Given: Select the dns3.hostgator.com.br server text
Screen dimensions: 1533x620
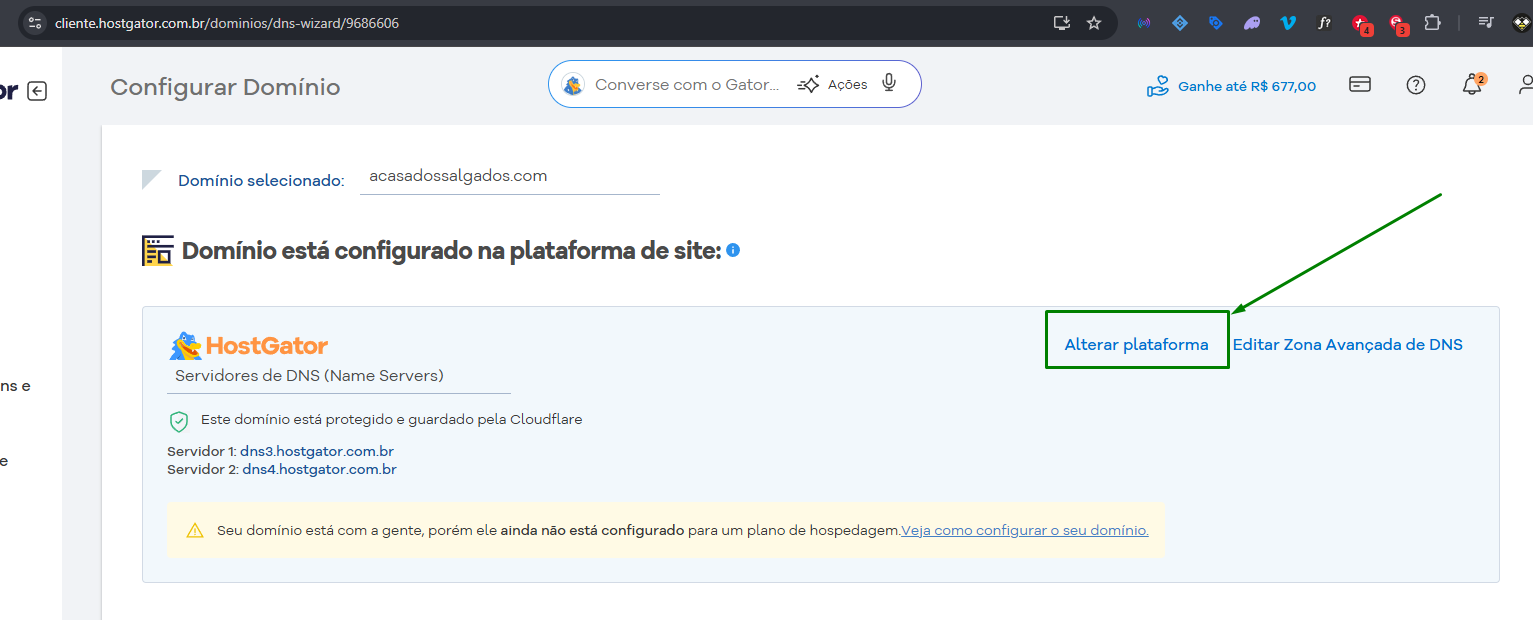Looking at the screenshot, I should (317, 451).
